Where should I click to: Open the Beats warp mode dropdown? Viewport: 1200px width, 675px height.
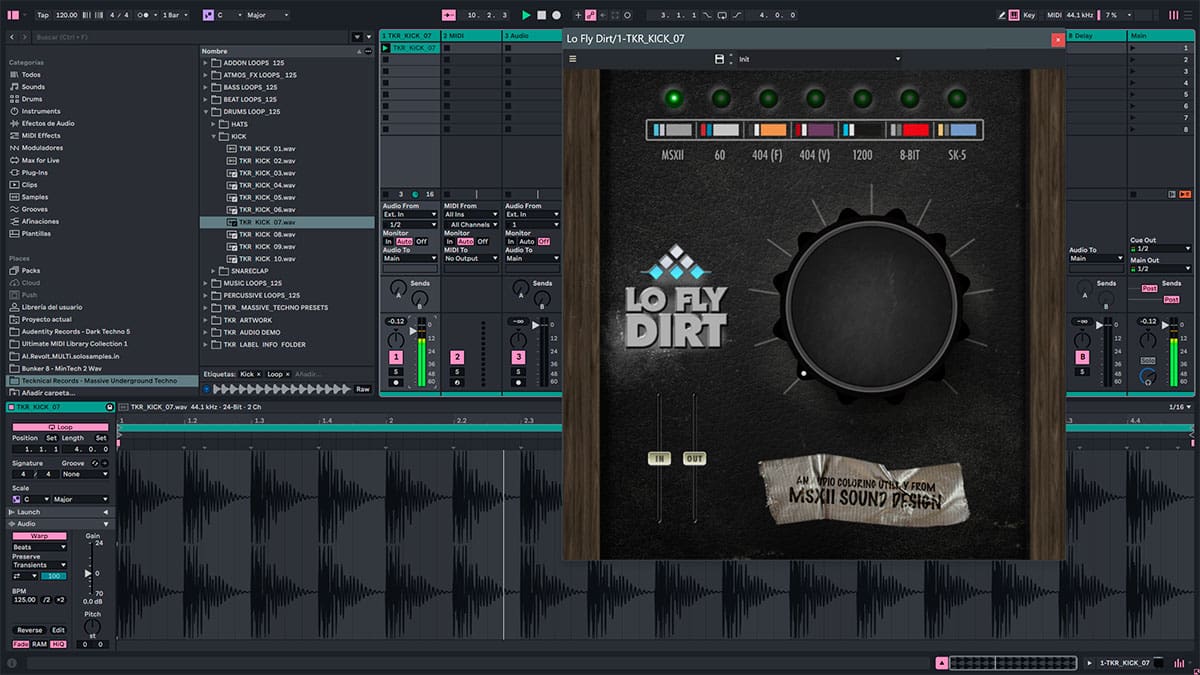click(39, 547)
